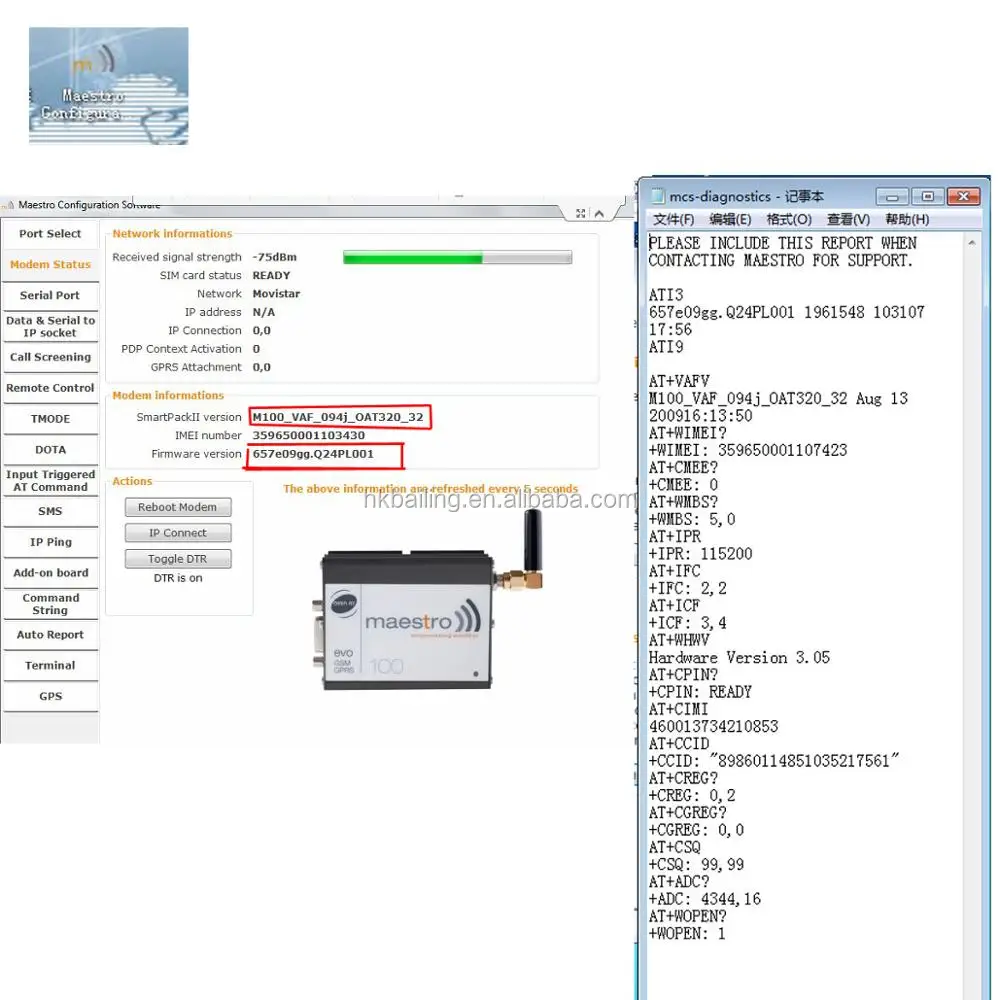Click the fullscreen expand icon in Maestro title bar
Viewport: 1000px width, 1000px height.
click(580, 214)
